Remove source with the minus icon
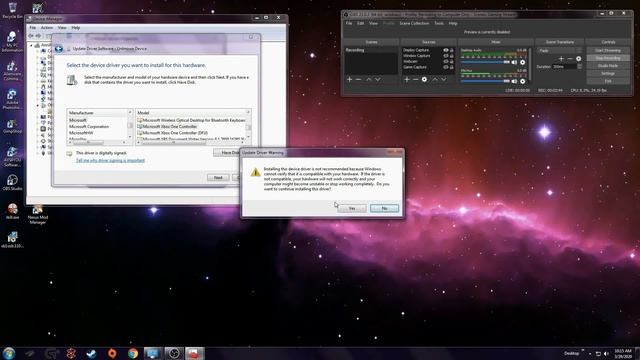 pyautogui.click(x=416, y=80)
